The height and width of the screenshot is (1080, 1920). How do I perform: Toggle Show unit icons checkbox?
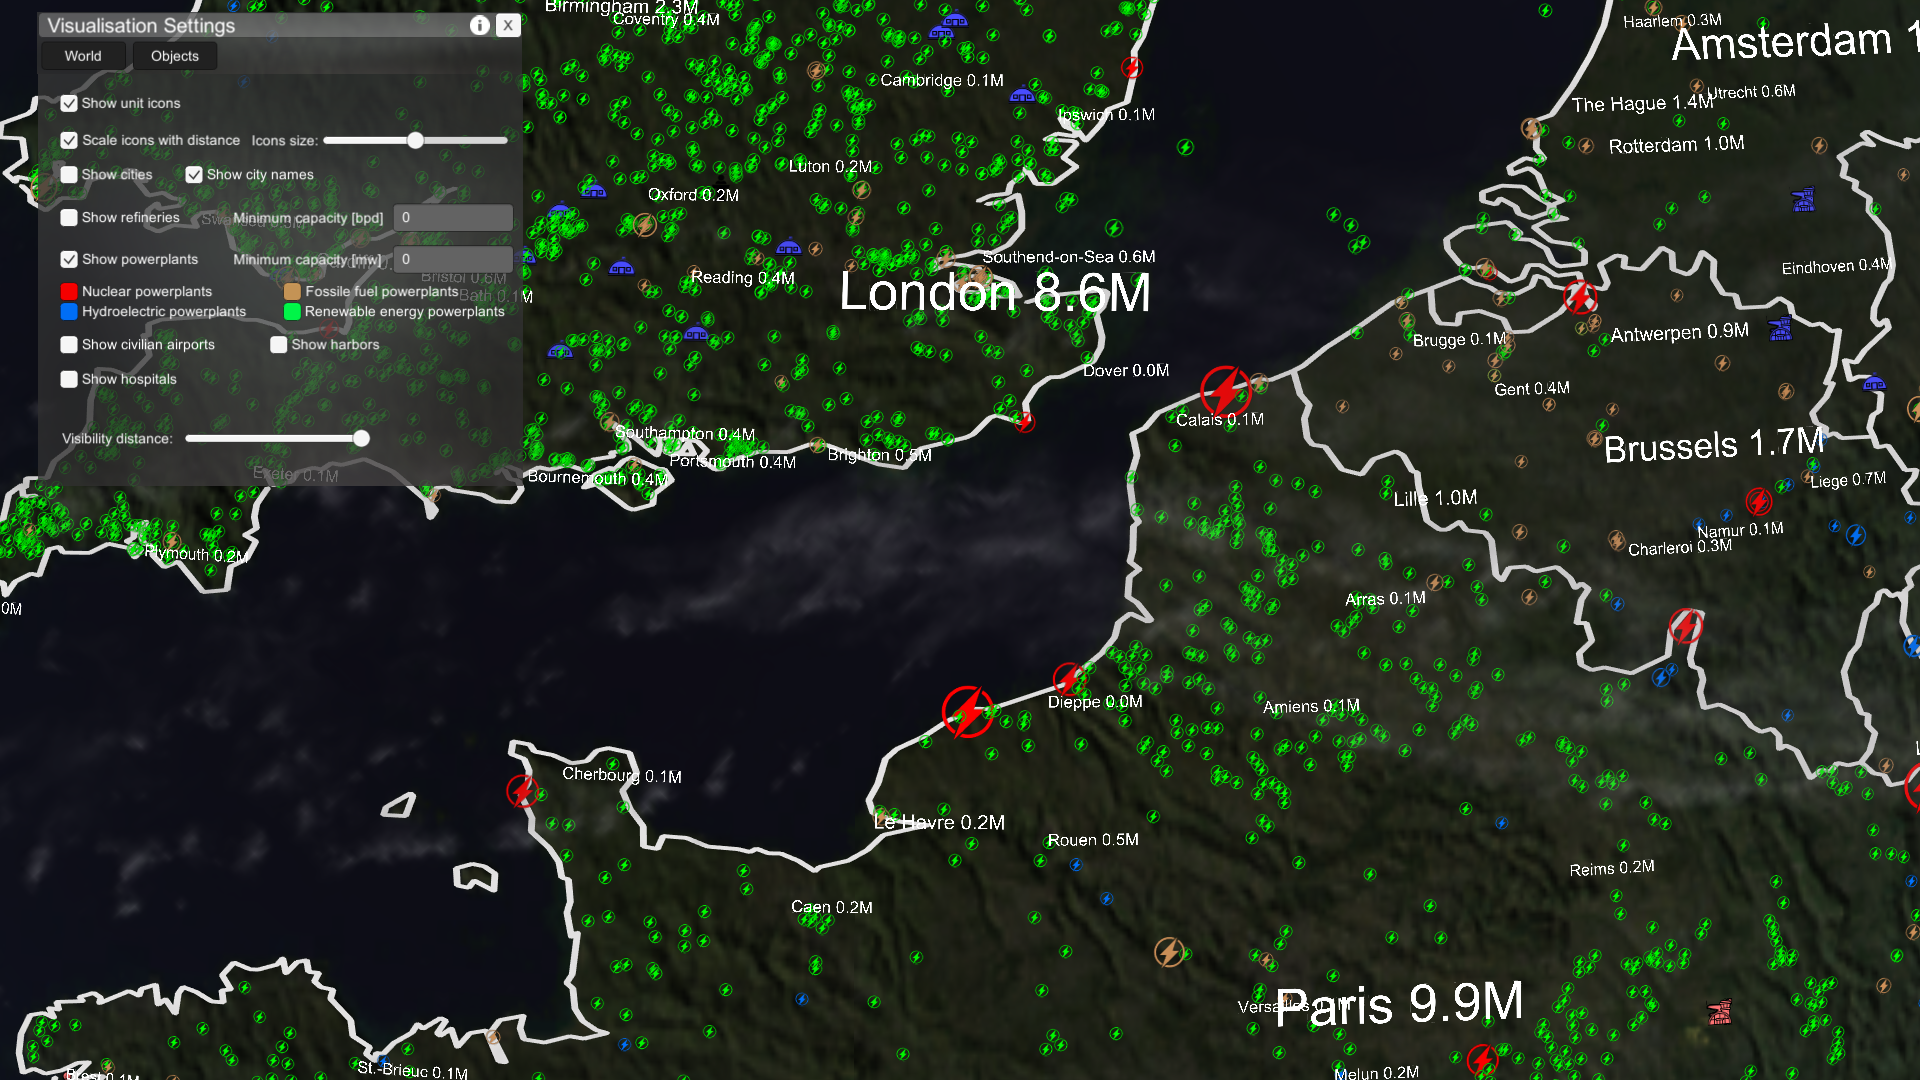point(69,103)
